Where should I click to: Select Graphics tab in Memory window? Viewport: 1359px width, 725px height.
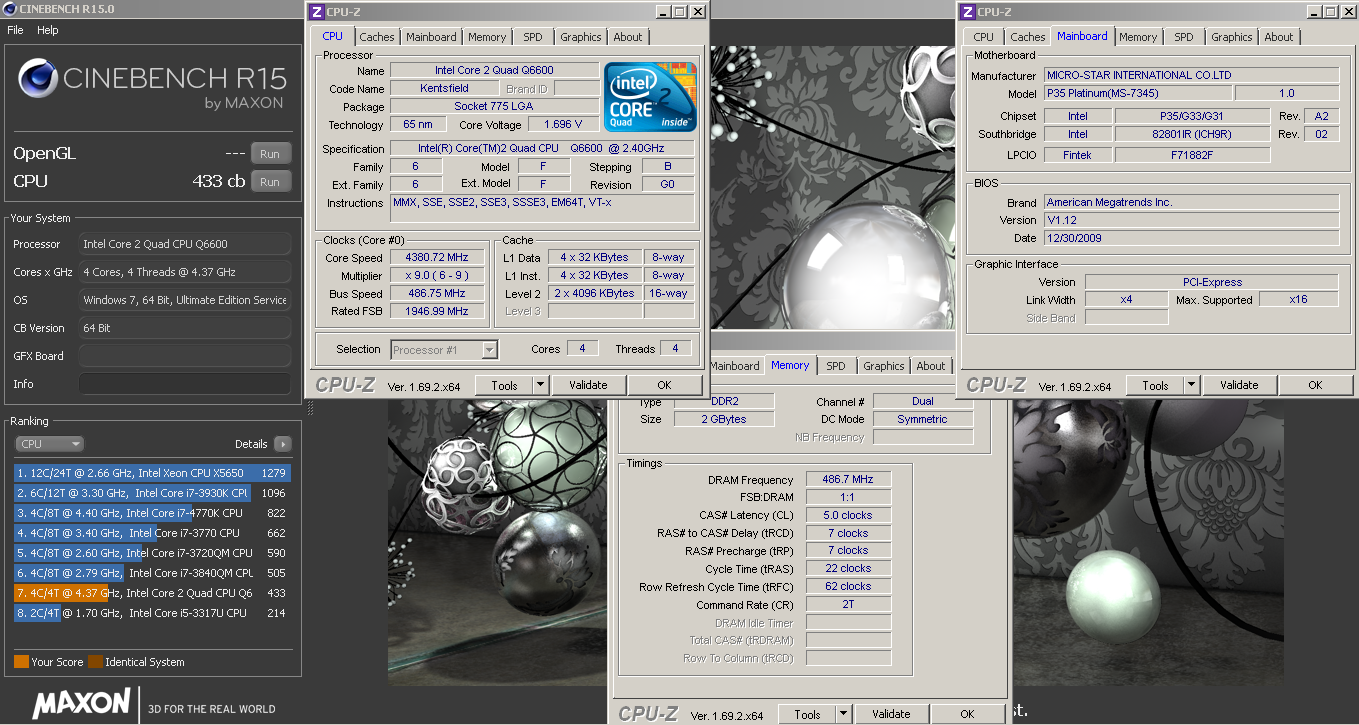click(x=884, y=366)
